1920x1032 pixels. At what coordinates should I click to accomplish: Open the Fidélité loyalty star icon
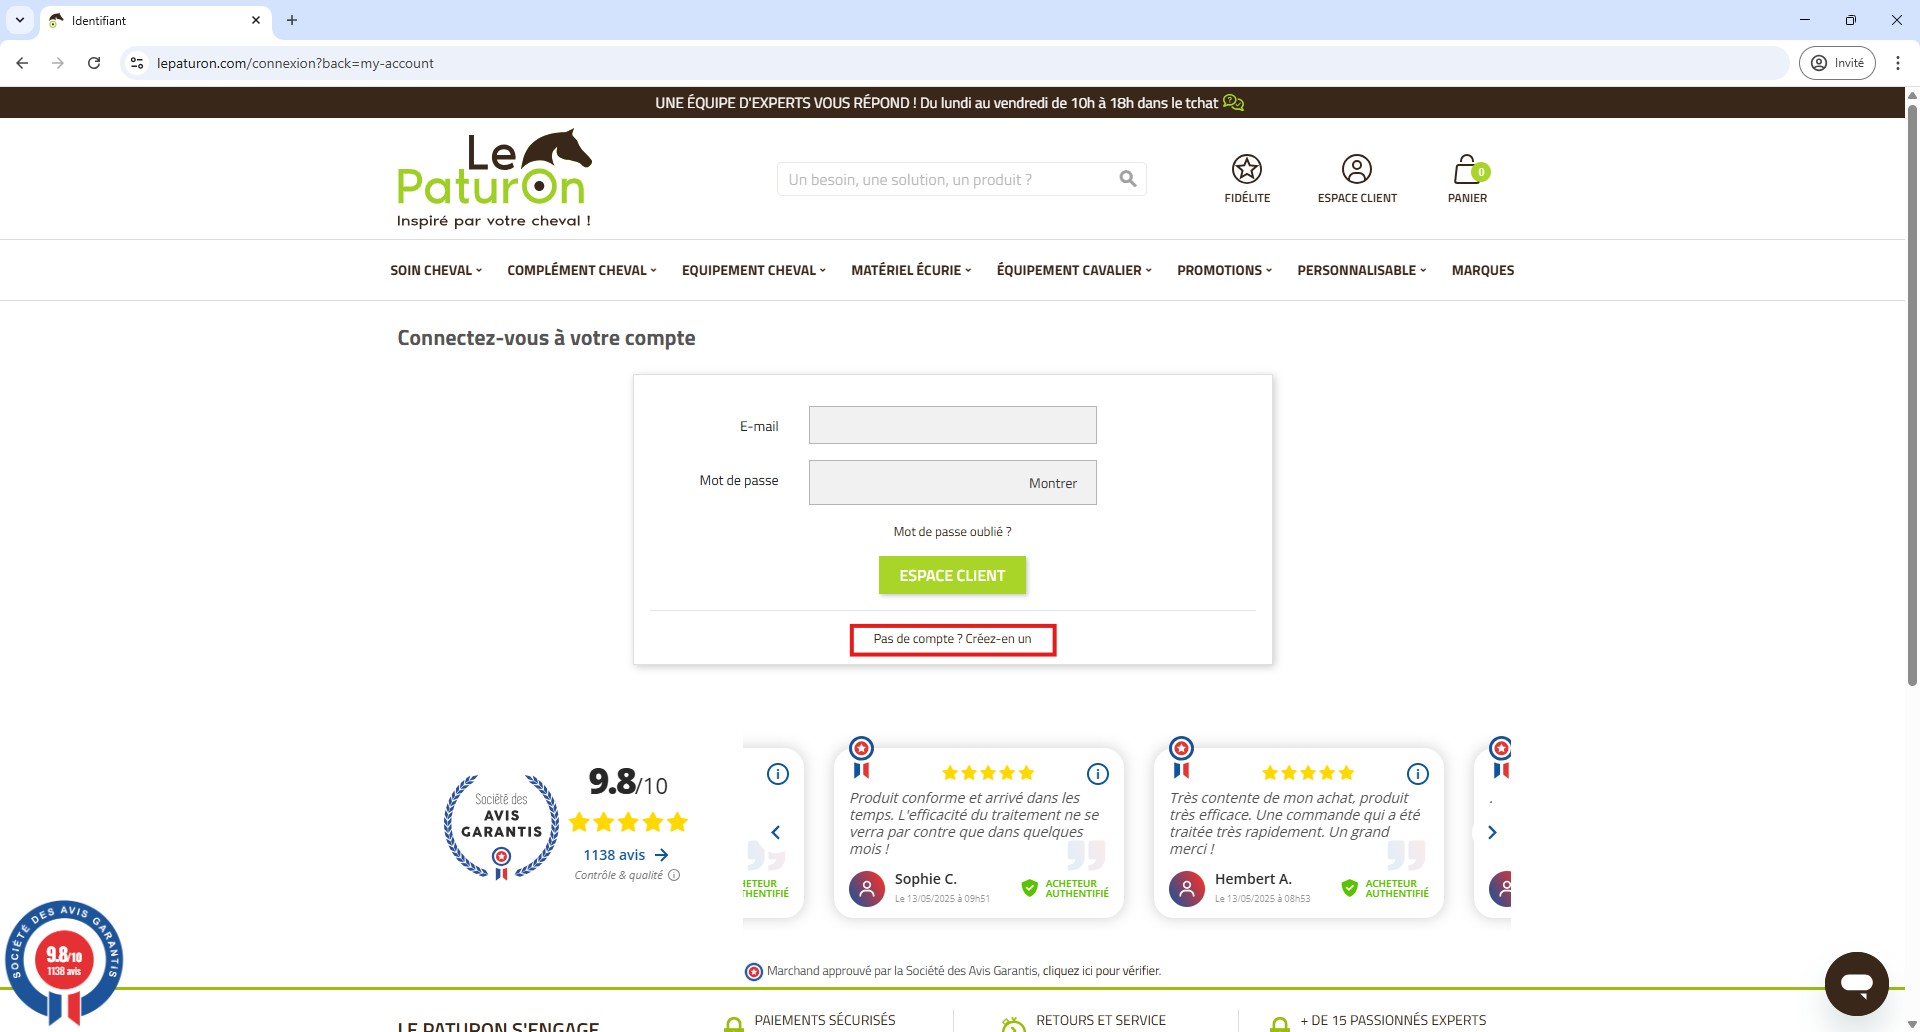[1246, 169]
